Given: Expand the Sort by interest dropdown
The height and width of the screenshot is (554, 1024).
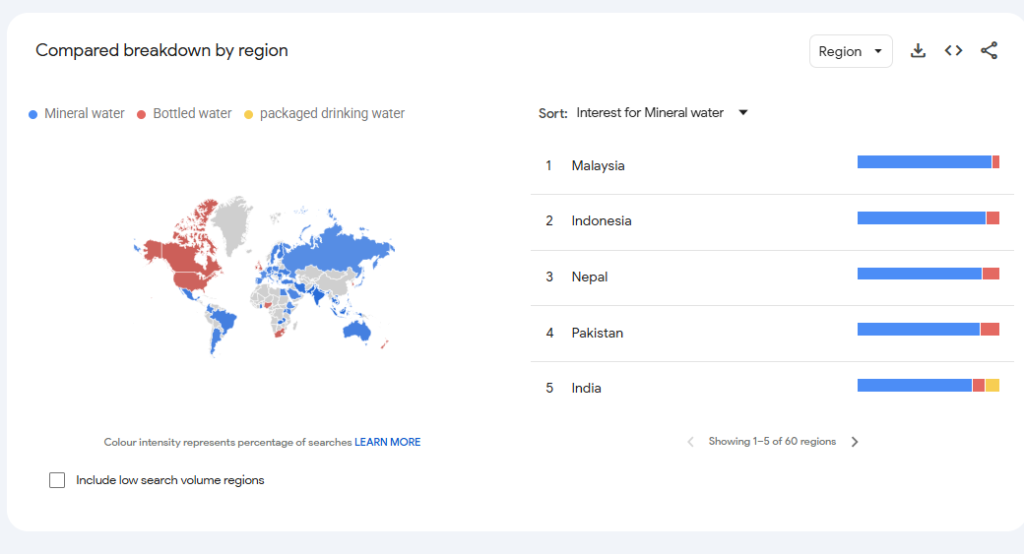Looking at the screenshot, I should [661, 113].
